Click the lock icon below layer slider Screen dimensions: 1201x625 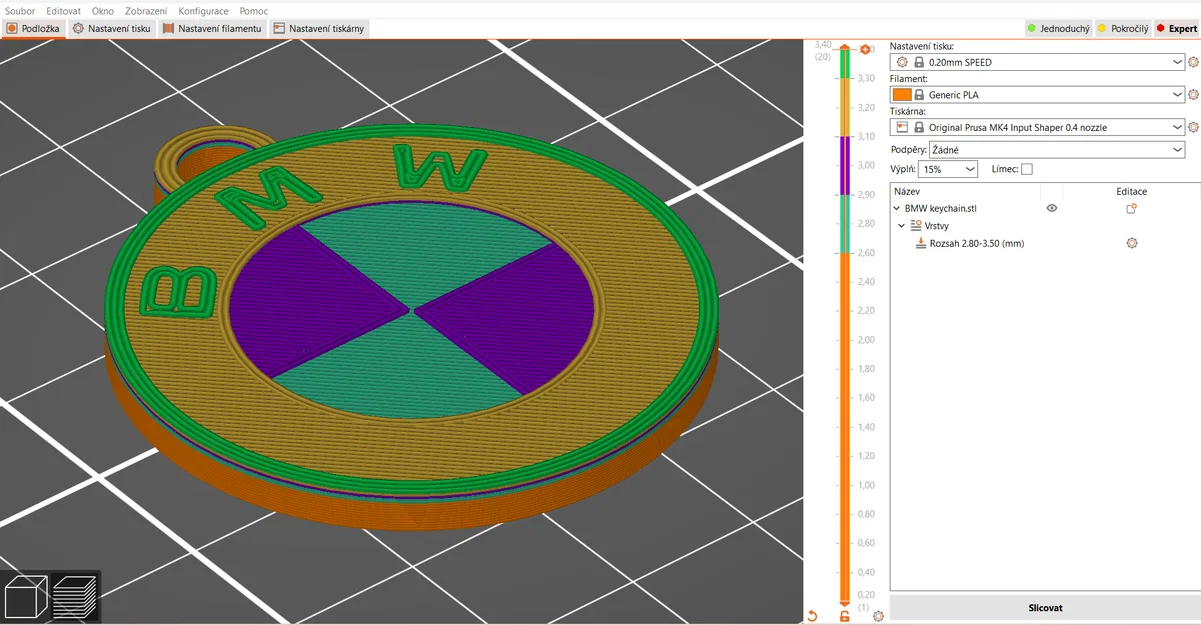[845, 616]
